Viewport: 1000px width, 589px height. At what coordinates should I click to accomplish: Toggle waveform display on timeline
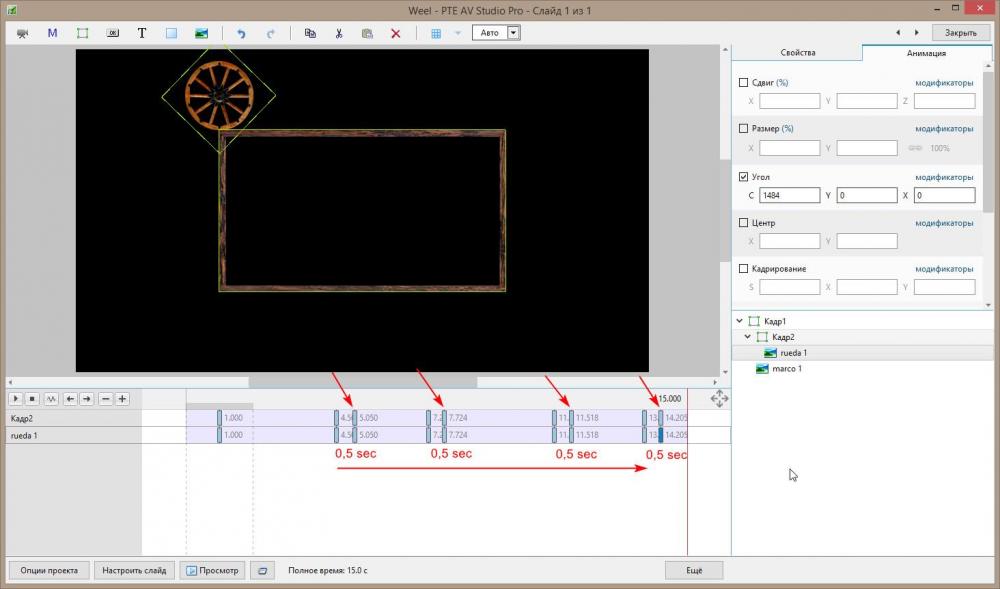coord(51,399)
